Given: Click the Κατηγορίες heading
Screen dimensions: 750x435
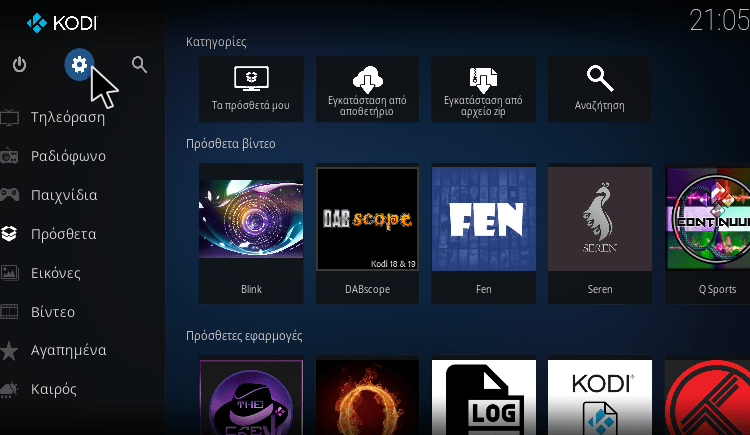Looking at the screenshot, I should pyautogui.click(x=216, y=42).
